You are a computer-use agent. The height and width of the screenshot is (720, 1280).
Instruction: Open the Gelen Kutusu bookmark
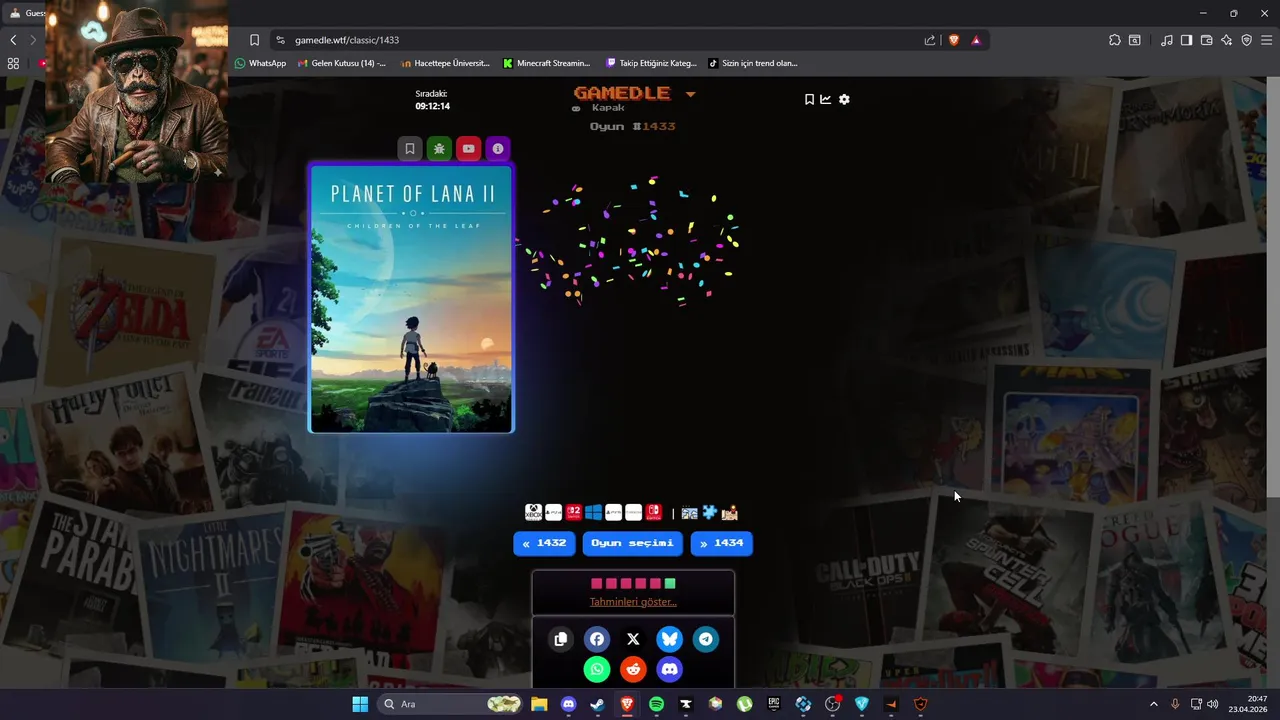pyautogui.click(x=342, y=63)
